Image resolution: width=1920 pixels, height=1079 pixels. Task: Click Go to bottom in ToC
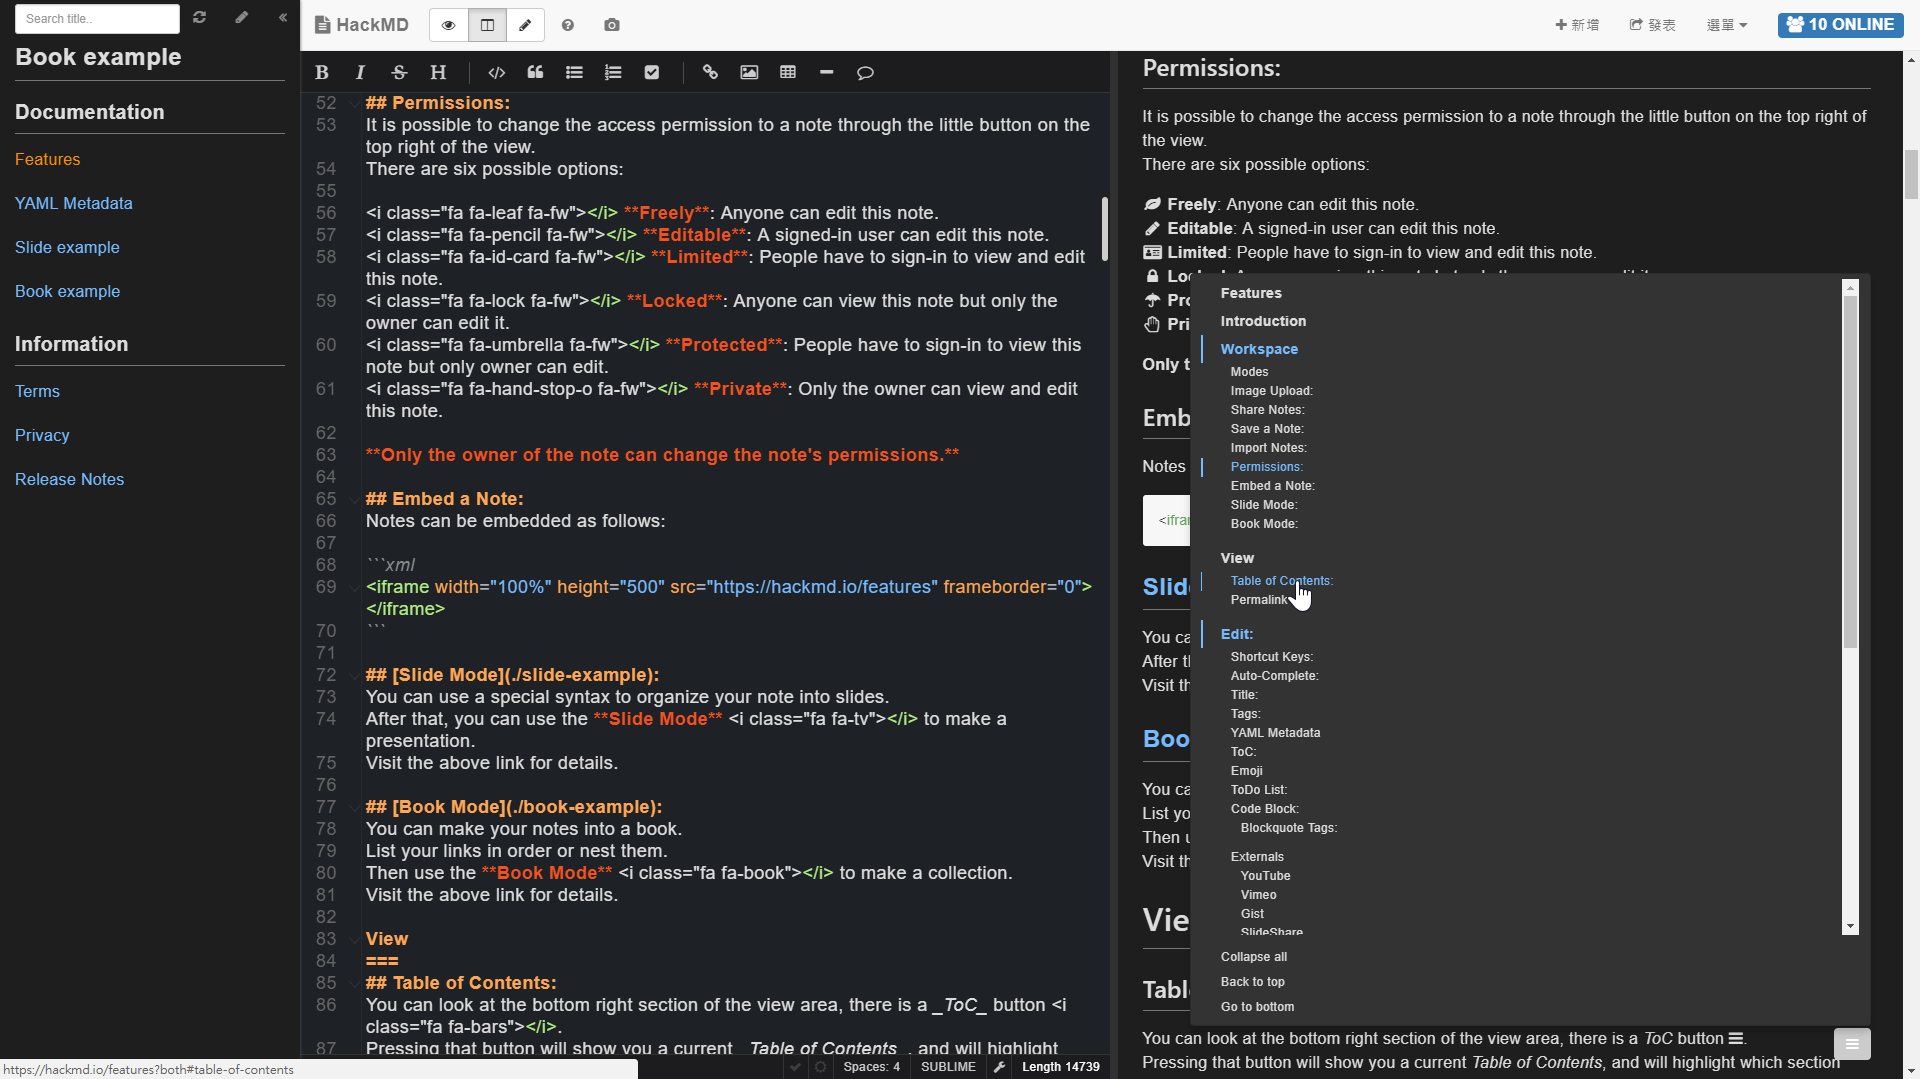(1257, 1007)
